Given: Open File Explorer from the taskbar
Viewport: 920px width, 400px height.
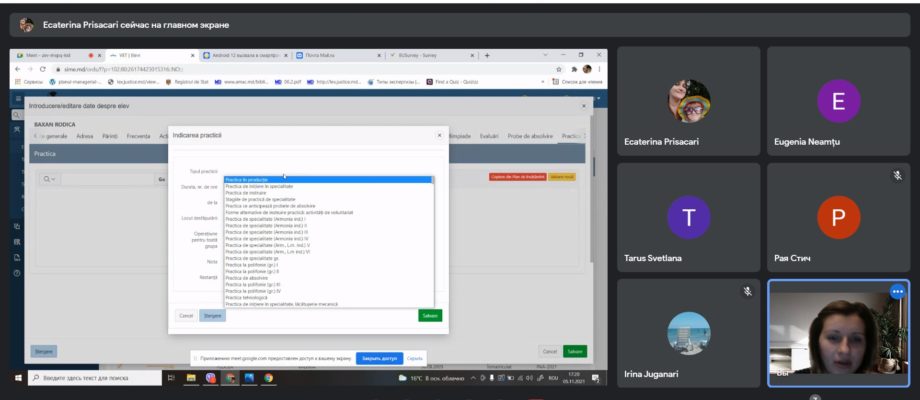Looking at the screenshot, I should (191, 378).
